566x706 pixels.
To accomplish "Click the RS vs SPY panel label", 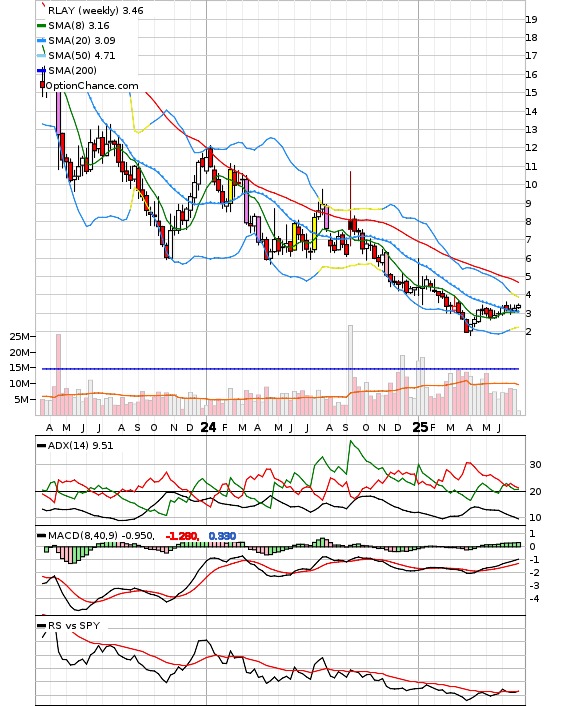I will click(74, 626).
